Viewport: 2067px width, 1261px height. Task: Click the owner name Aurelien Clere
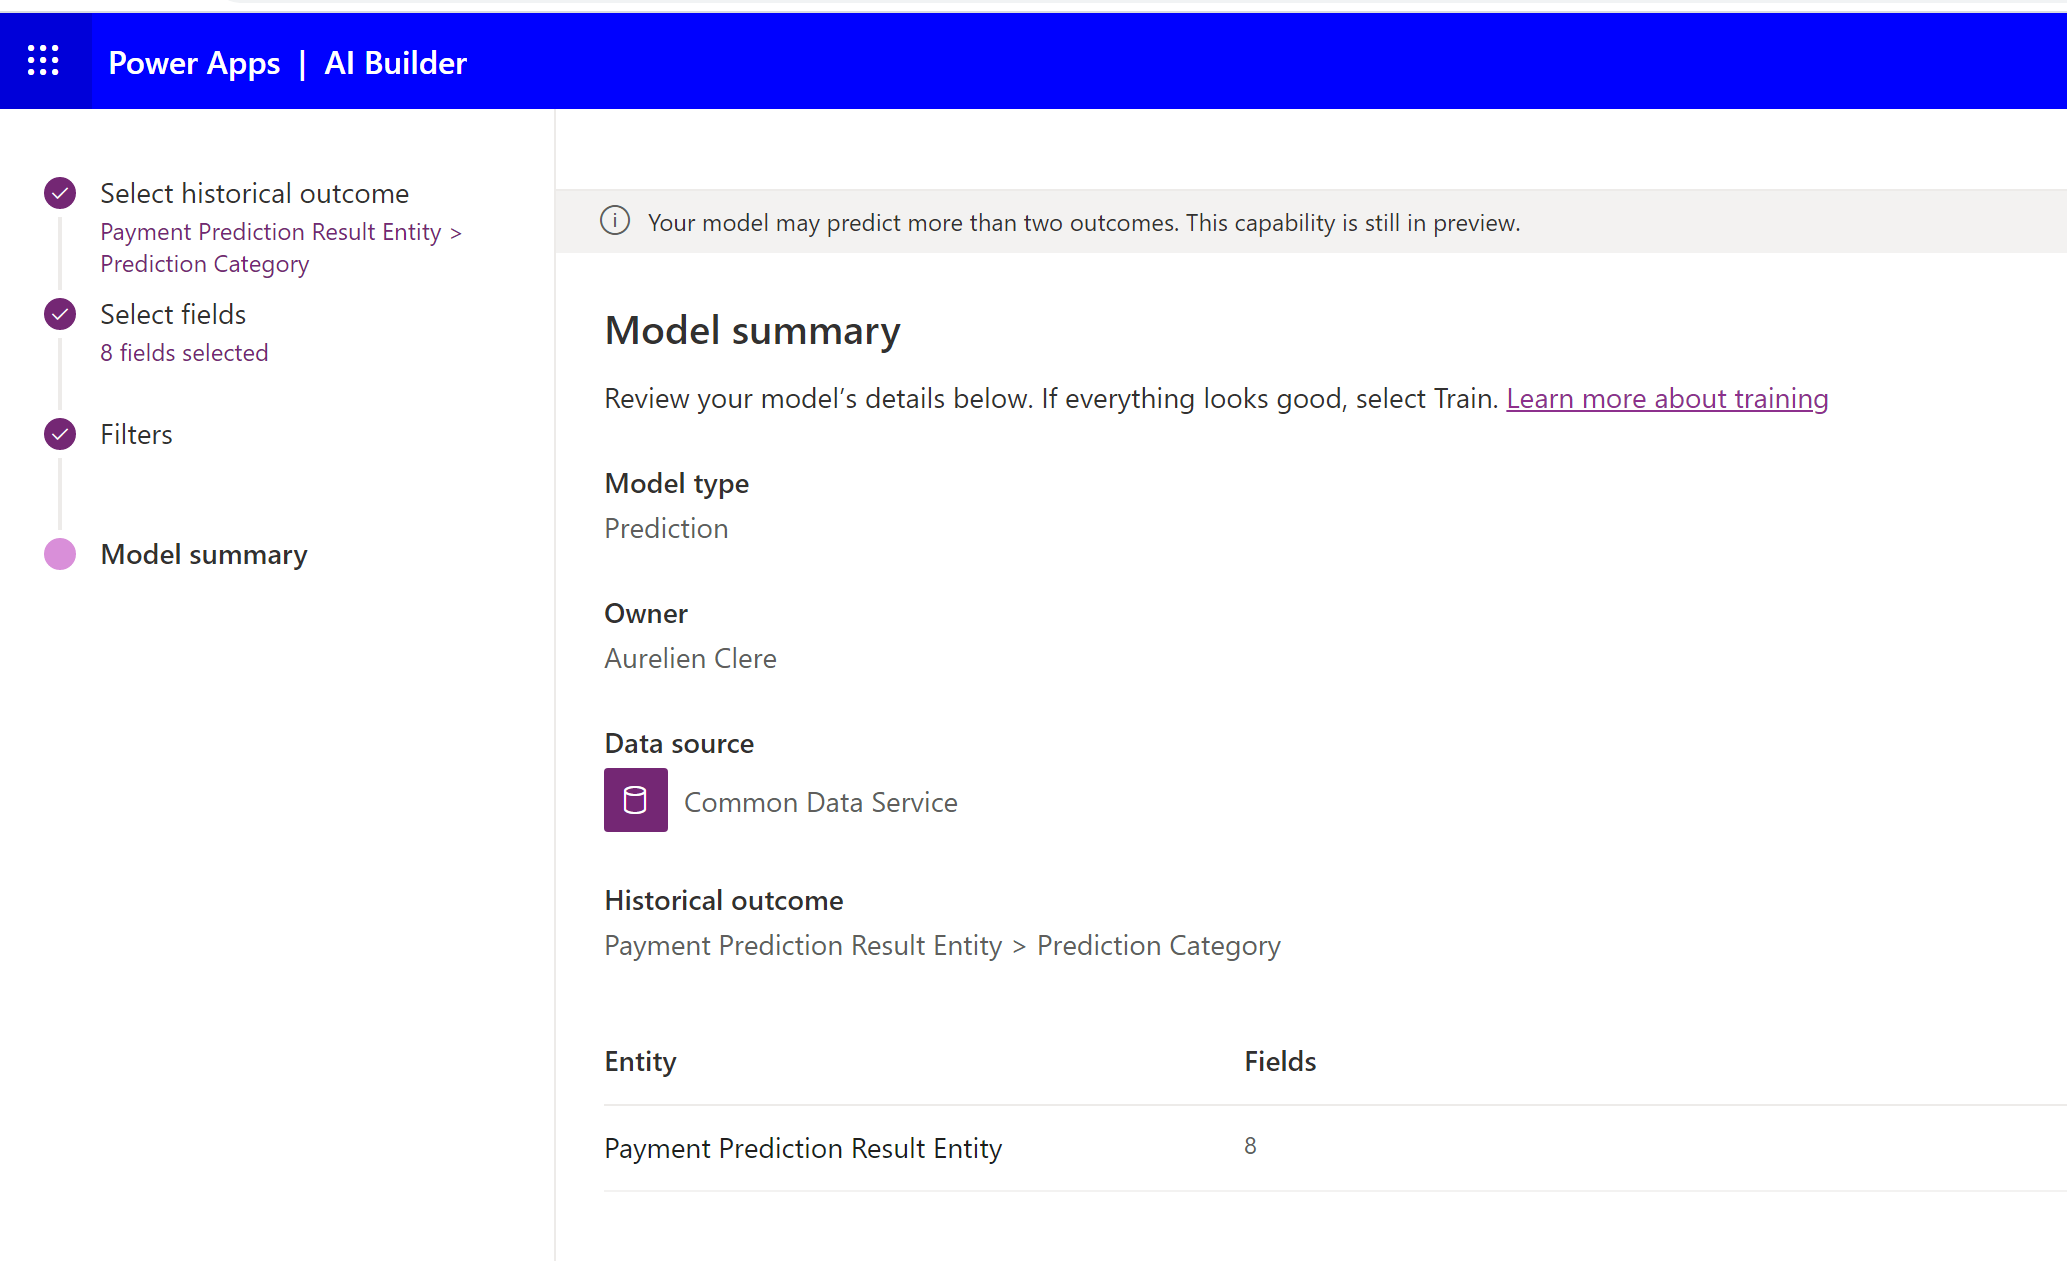pyautogui.click(x=690, y=658)
